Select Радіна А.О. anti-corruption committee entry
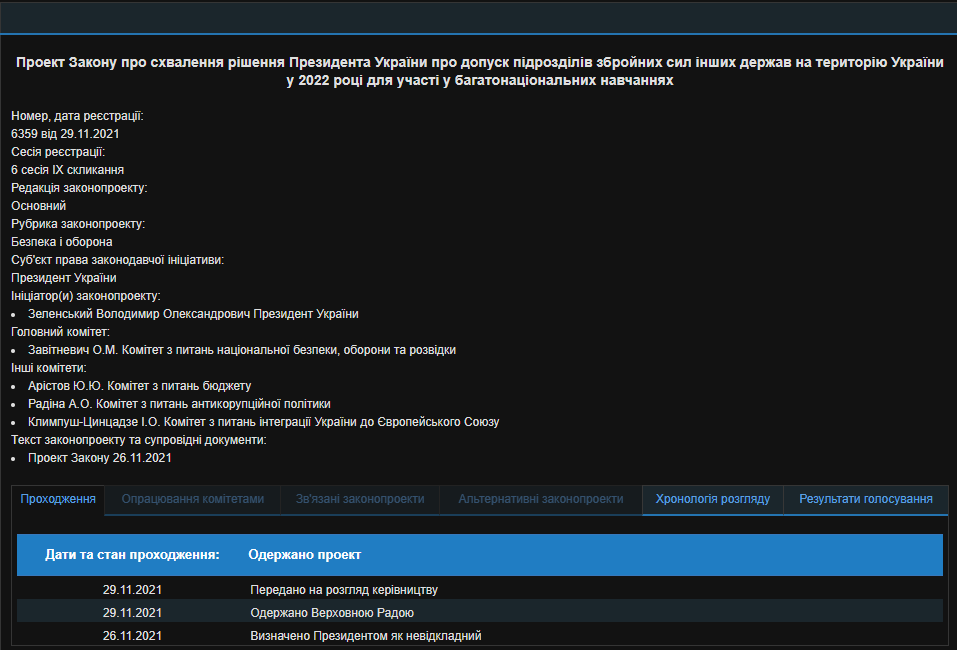This screenshot has height=650, width=957. [179, 404]
